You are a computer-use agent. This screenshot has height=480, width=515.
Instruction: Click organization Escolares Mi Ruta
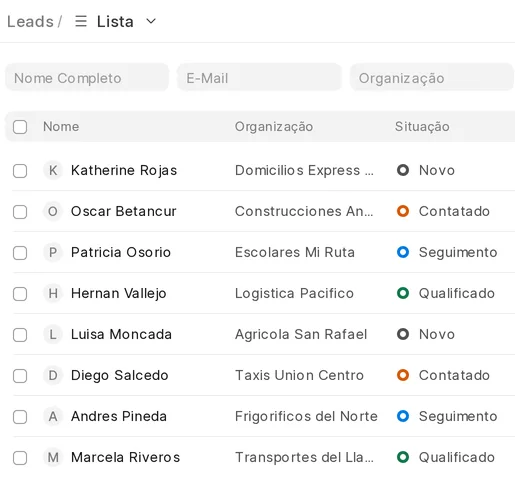295,252
